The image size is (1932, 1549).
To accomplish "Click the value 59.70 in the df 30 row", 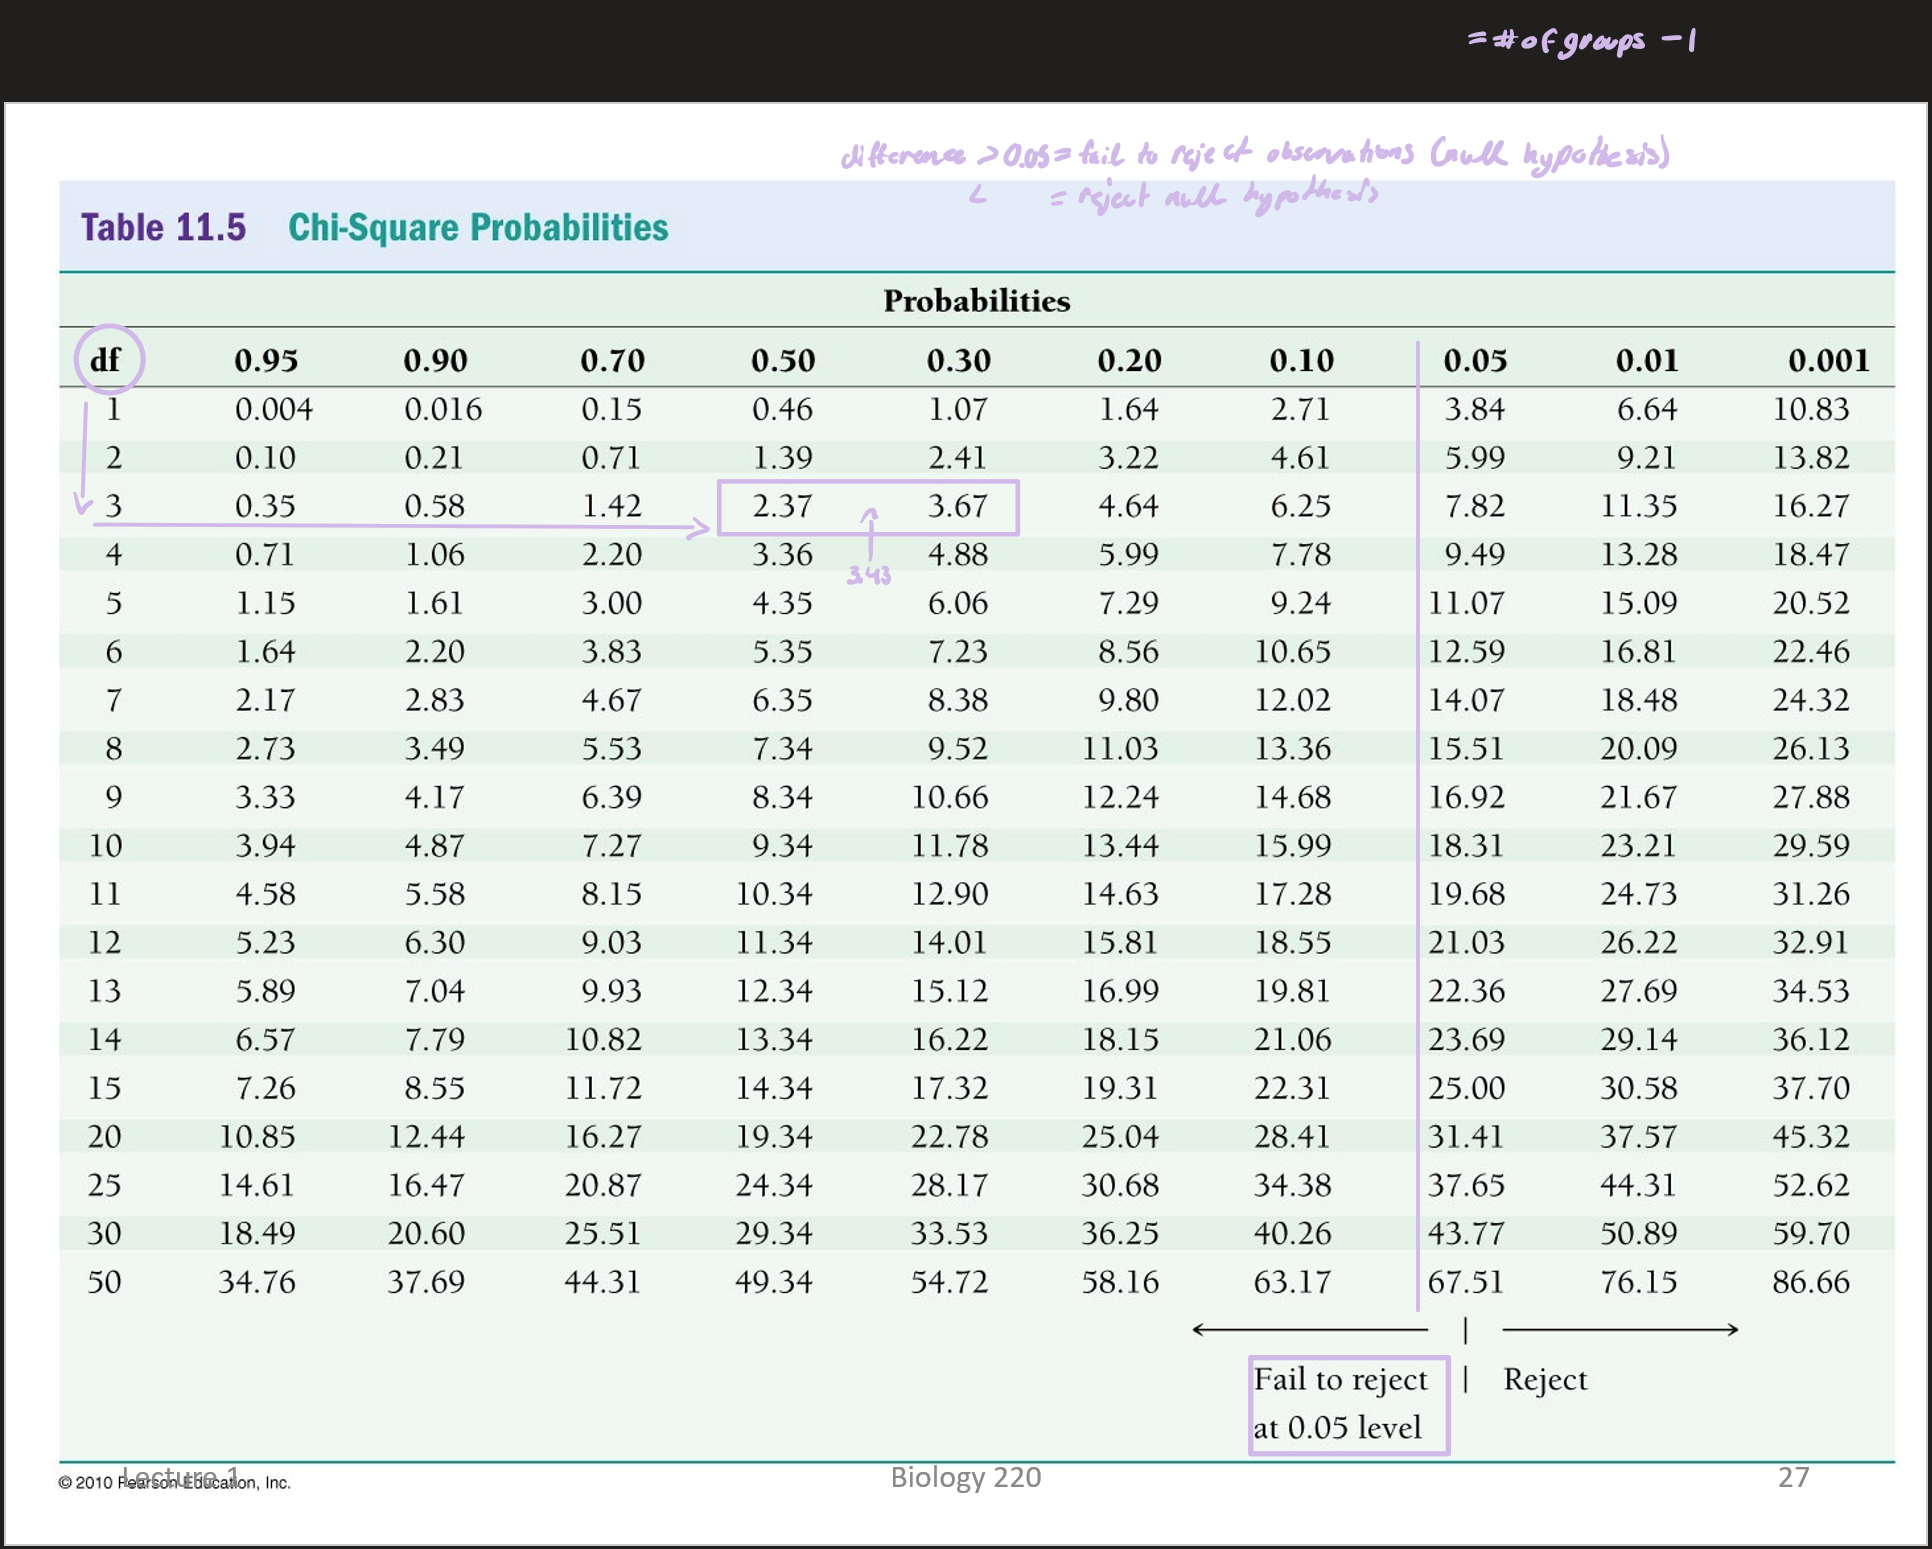I will tap(1811, 1233).
